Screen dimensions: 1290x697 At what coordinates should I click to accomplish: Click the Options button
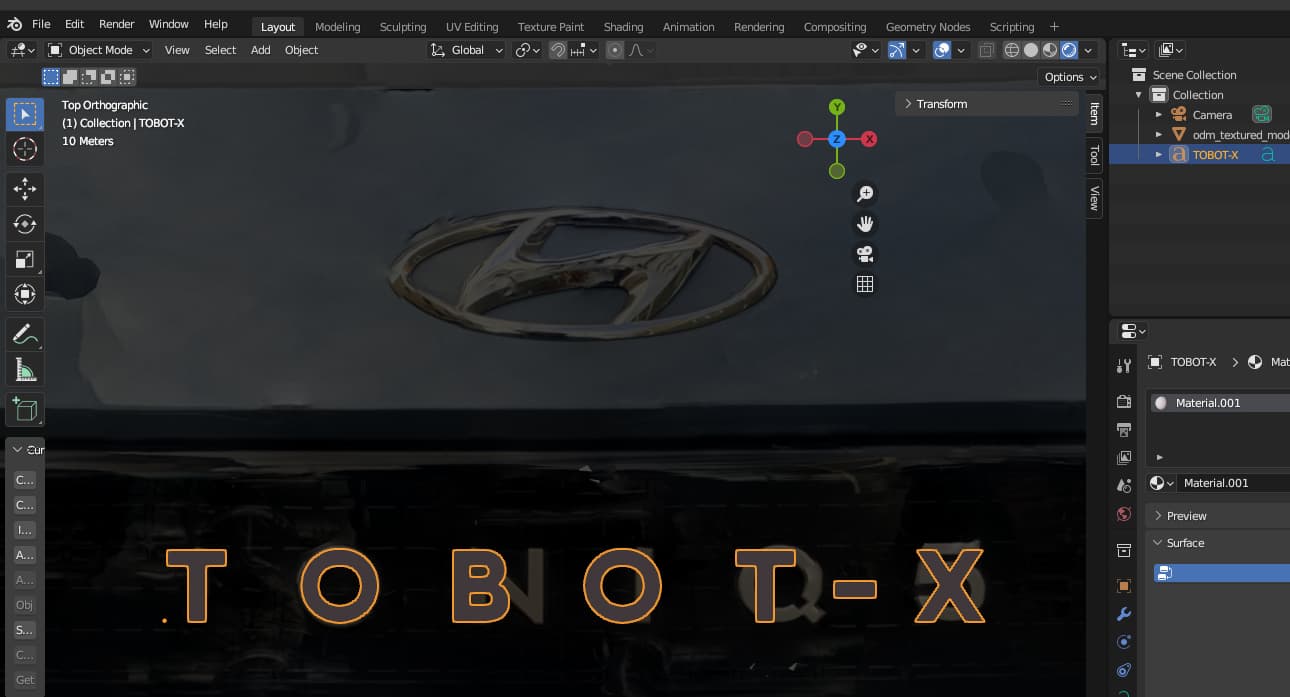(x=1070, y=77)
